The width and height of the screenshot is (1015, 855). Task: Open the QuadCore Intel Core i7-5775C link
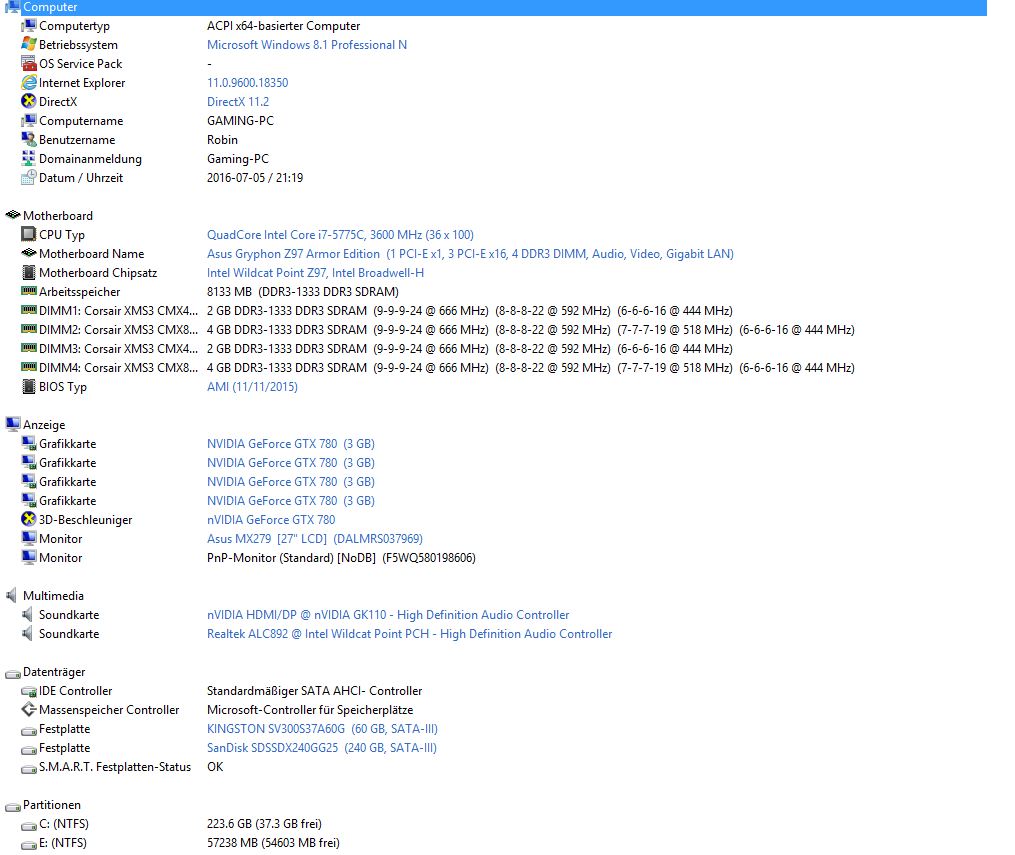coord(340,234)
